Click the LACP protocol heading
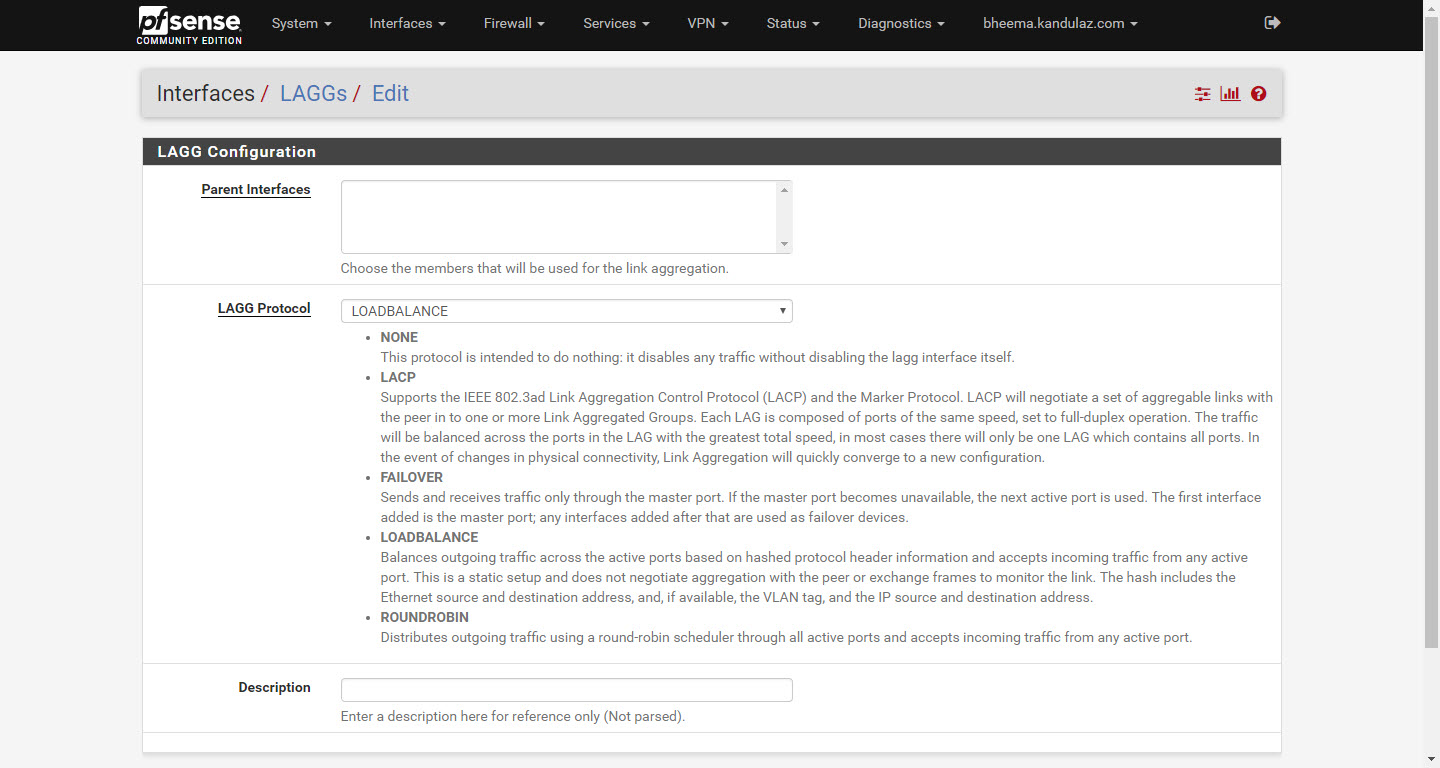This screenshot has height=768, width=1440. pos(398,377)
